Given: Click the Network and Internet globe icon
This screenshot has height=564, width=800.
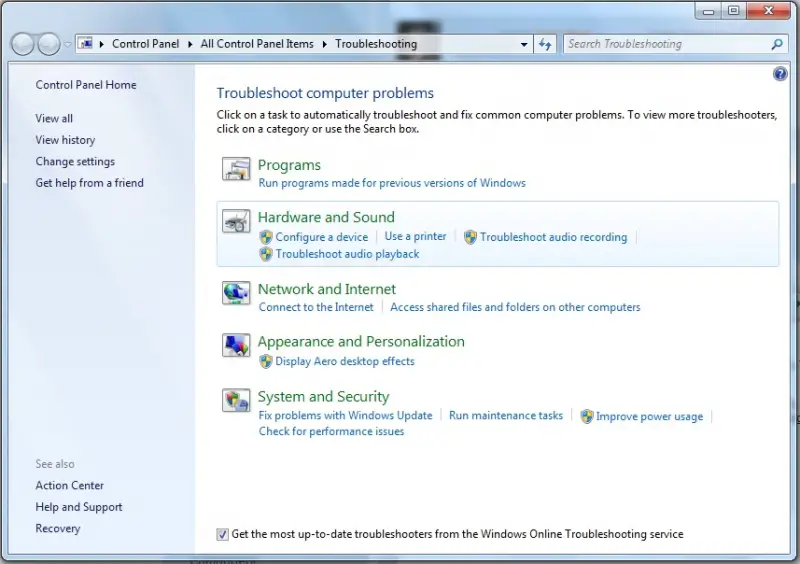Looking at the screenshot, I should pyautogui.click(x=236, y=293).
